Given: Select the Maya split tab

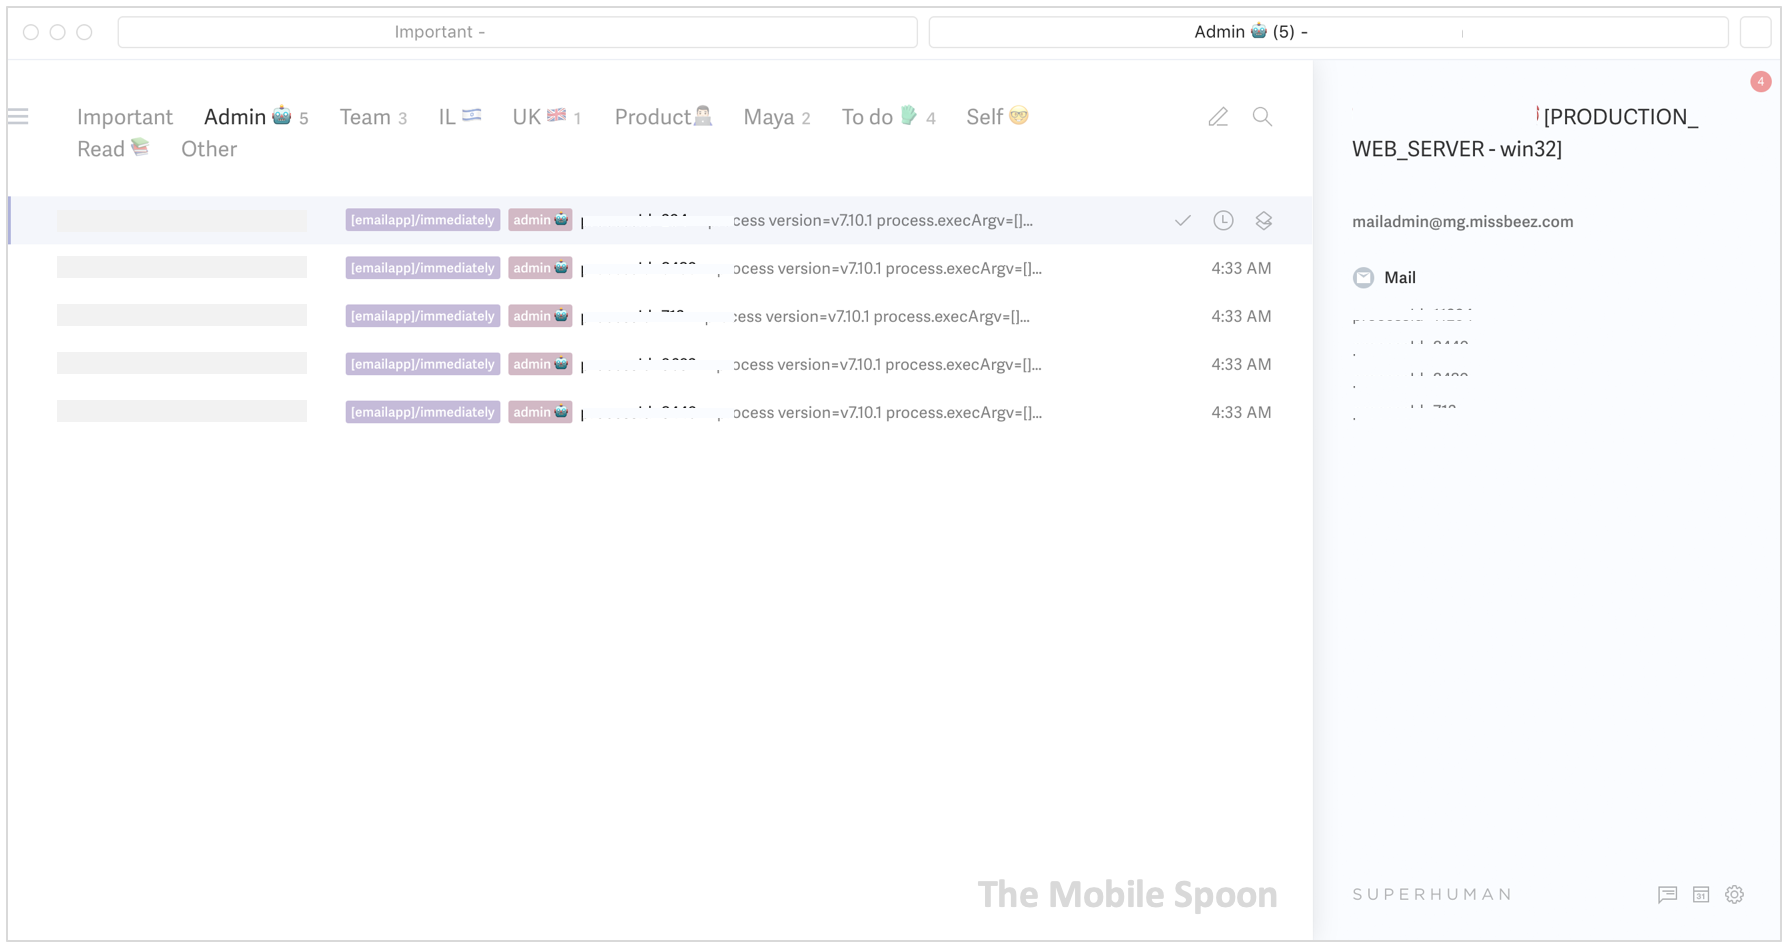Looking at the screenshot, I should click(777, 117).
